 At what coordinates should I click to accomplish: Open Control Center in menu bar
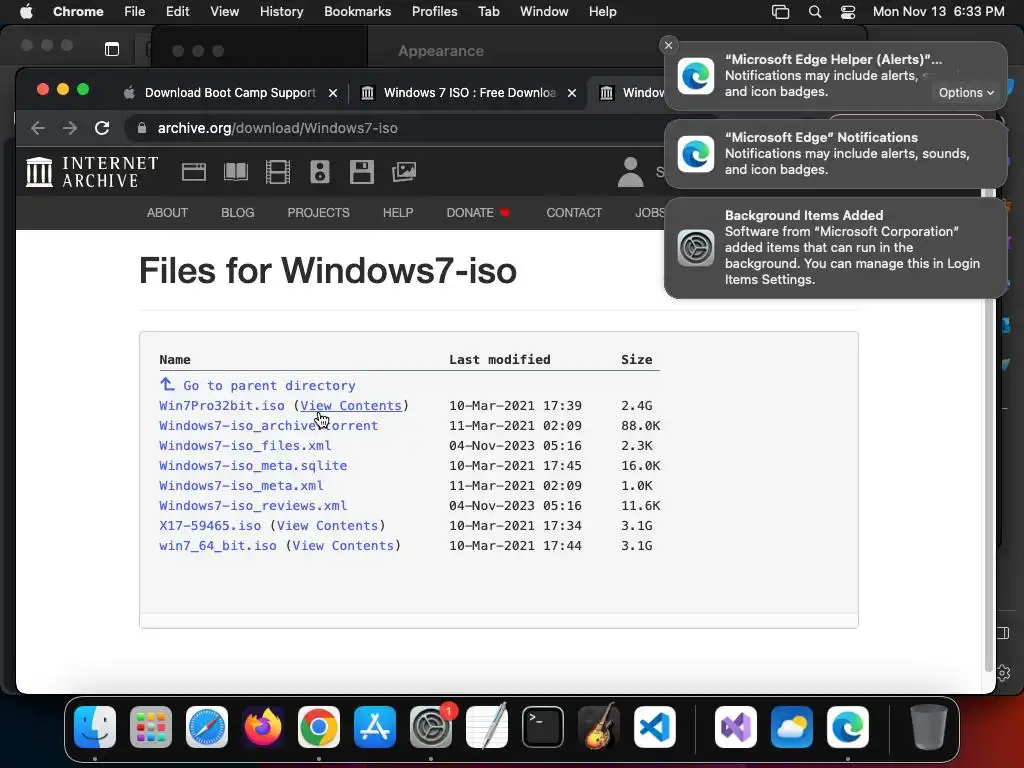848,12
